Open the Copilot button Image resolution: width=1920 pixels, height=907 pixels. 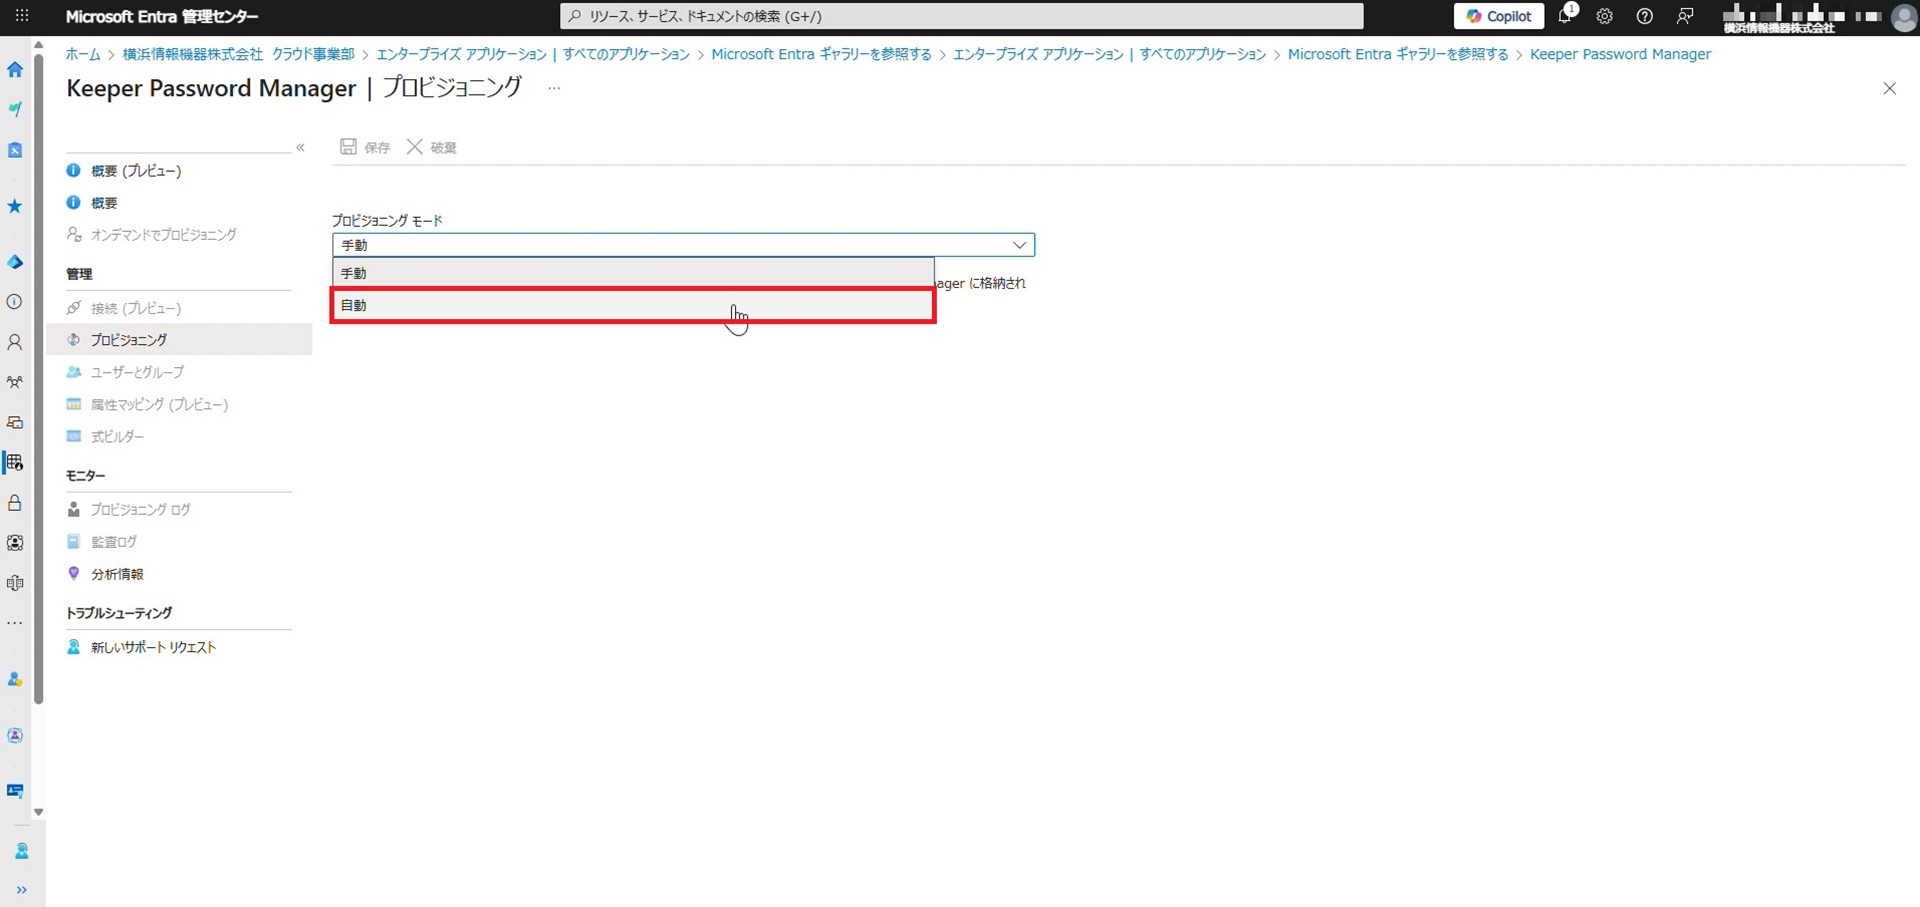coord(1498,17)
